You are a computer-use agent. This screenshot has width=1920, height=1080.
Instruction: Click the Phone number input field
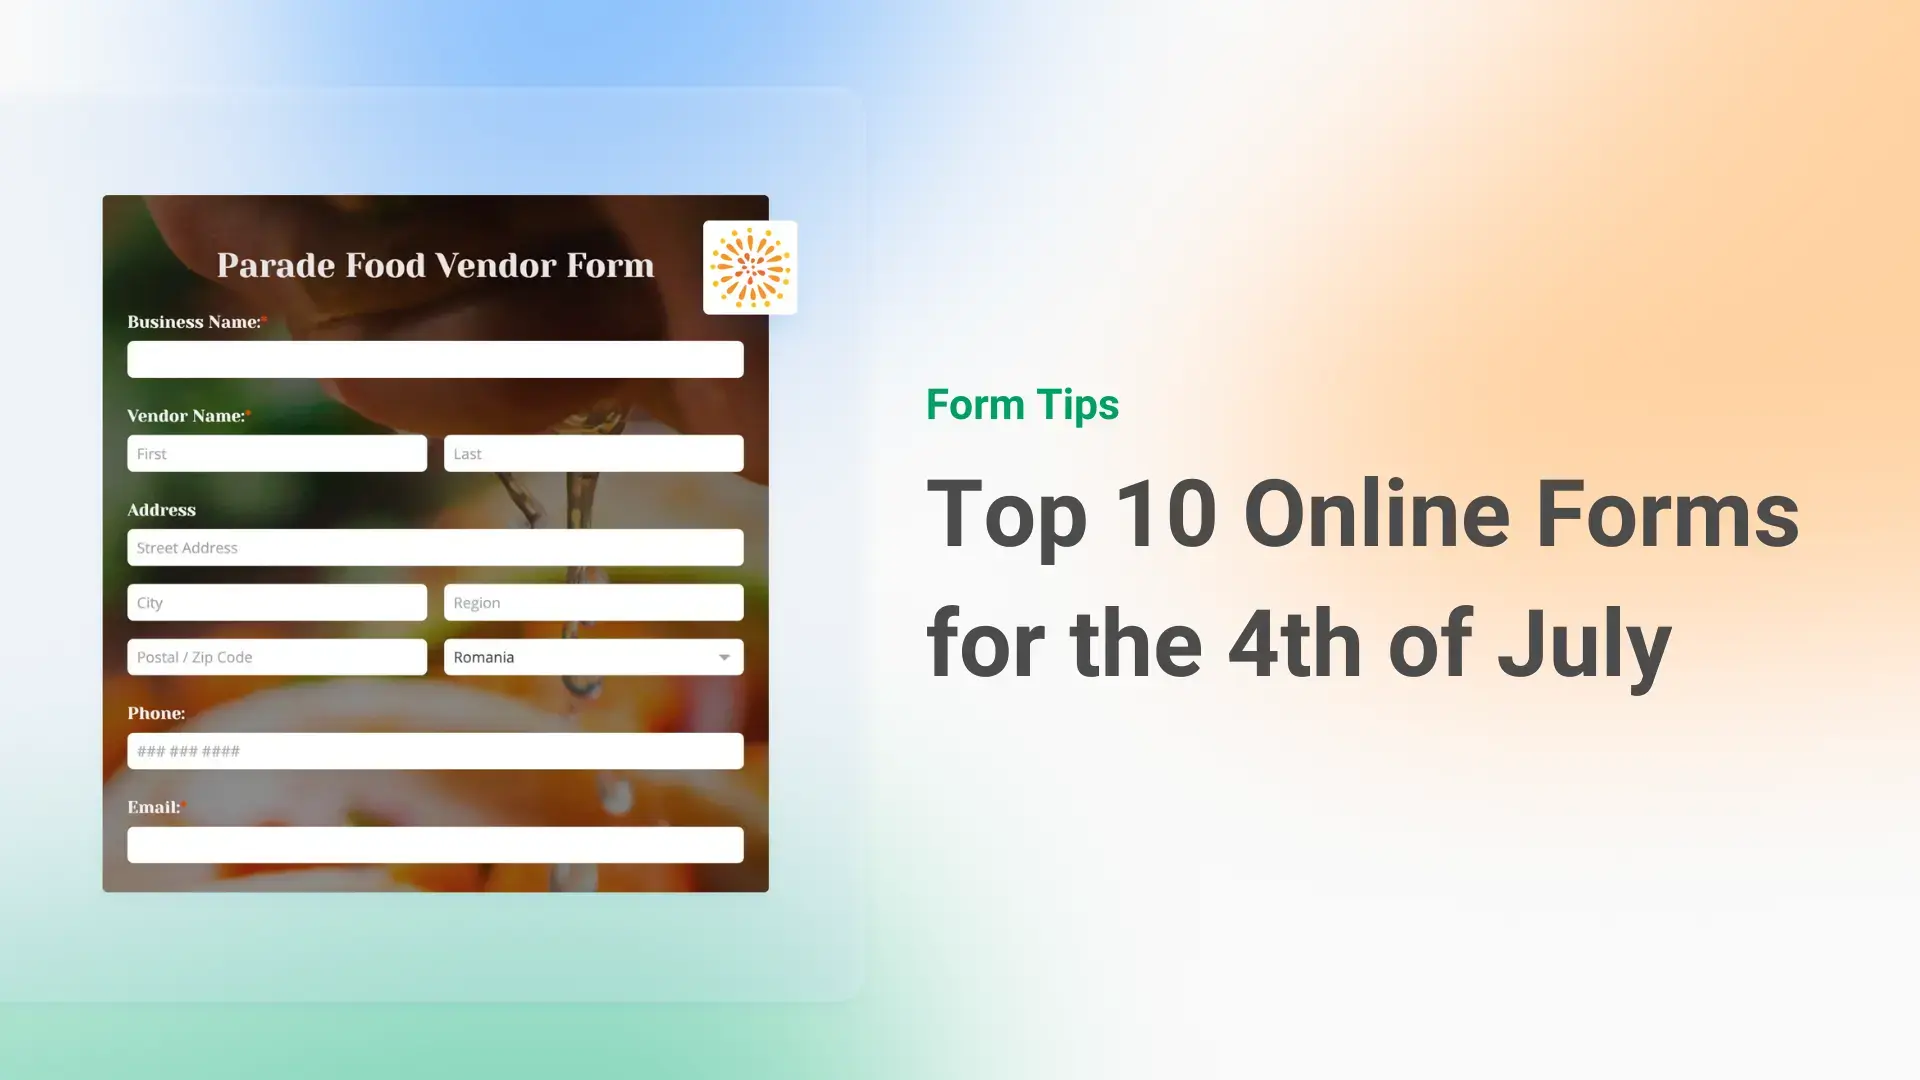[x=435, y=750]
